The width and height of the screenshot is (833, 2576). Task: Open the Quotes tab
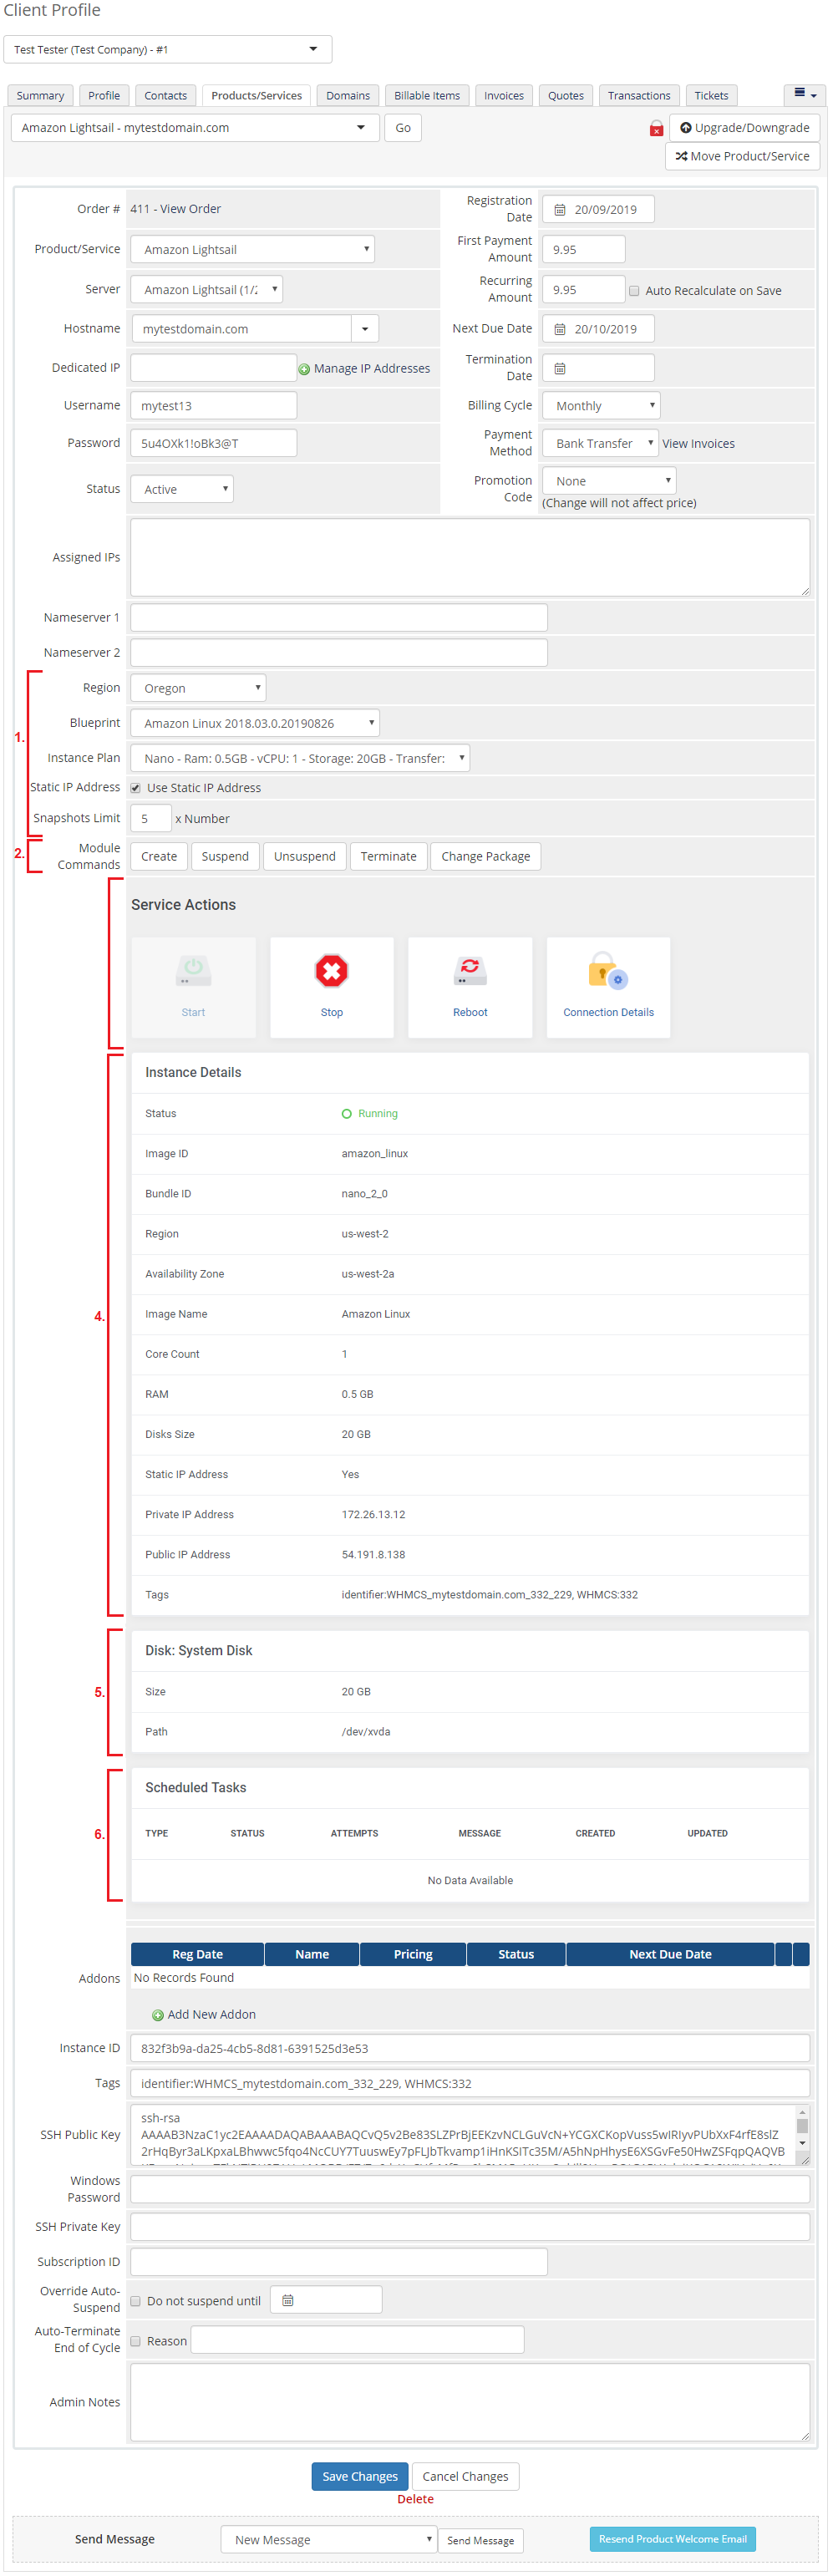[x=566, y=95]
